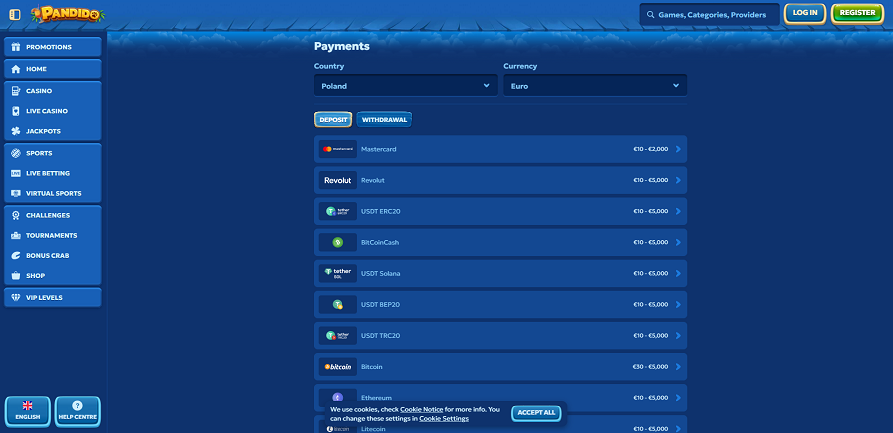Click the search magnifier icon
This screenshot has height=433, width=893.
(650, 15)
